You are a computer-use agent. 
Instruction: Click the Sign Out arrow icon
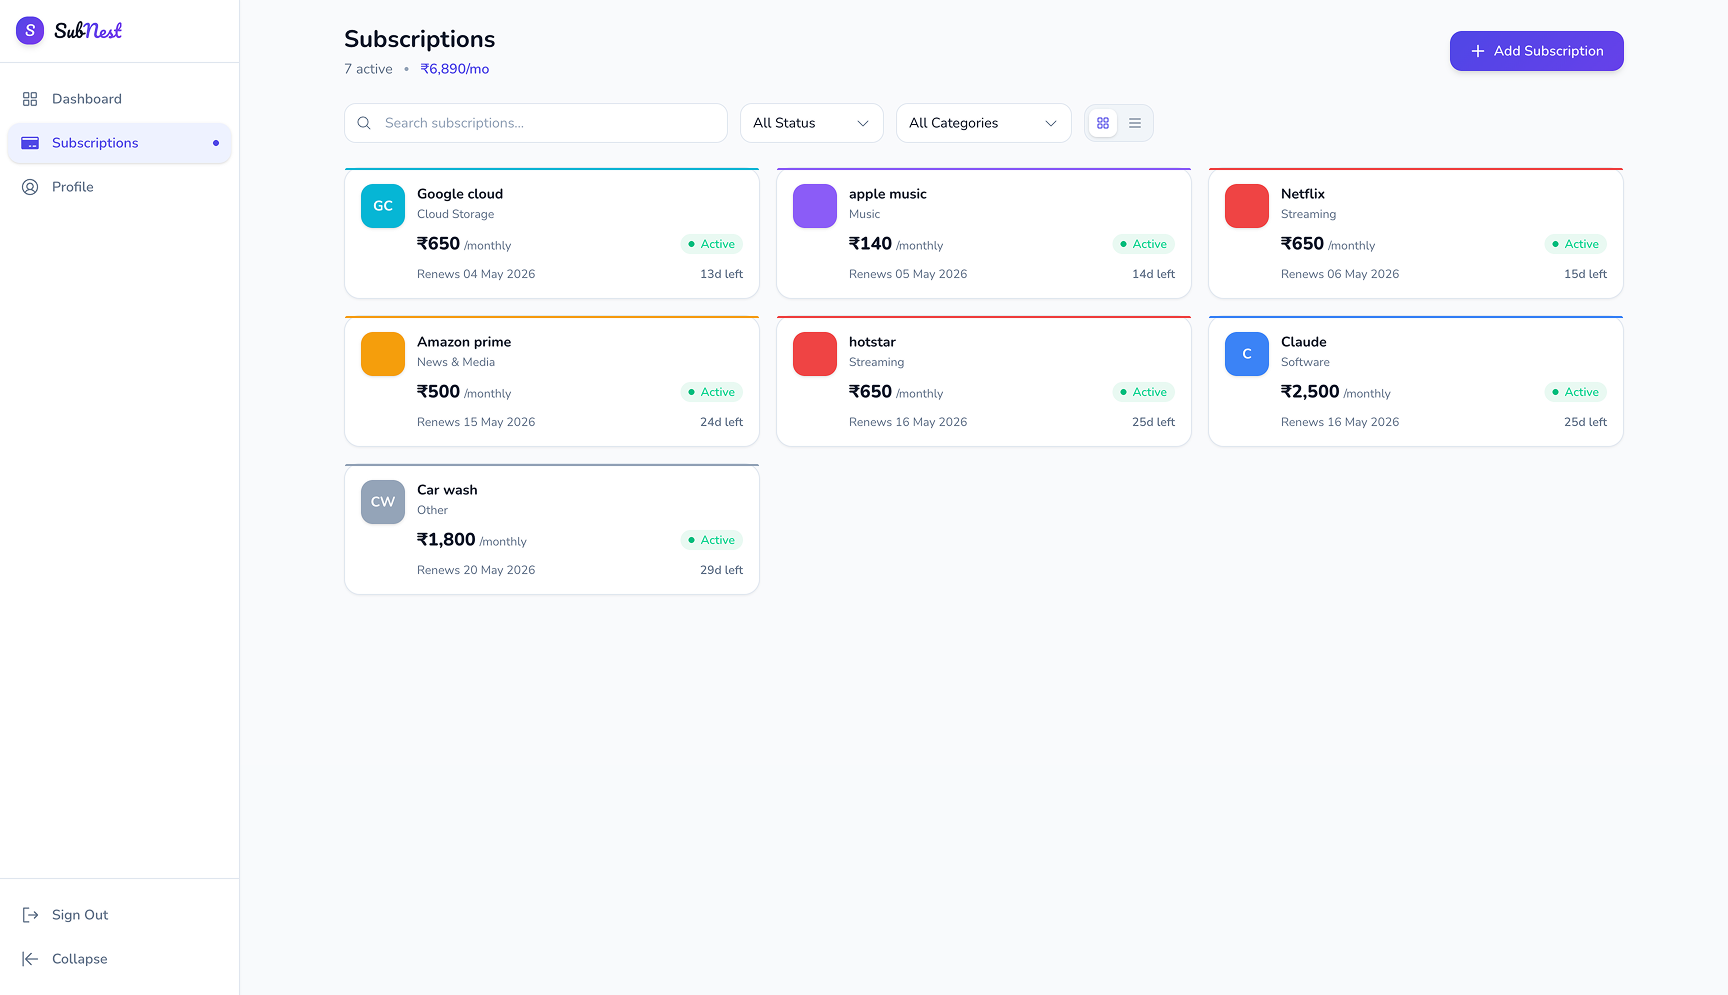tap(30, 915)
